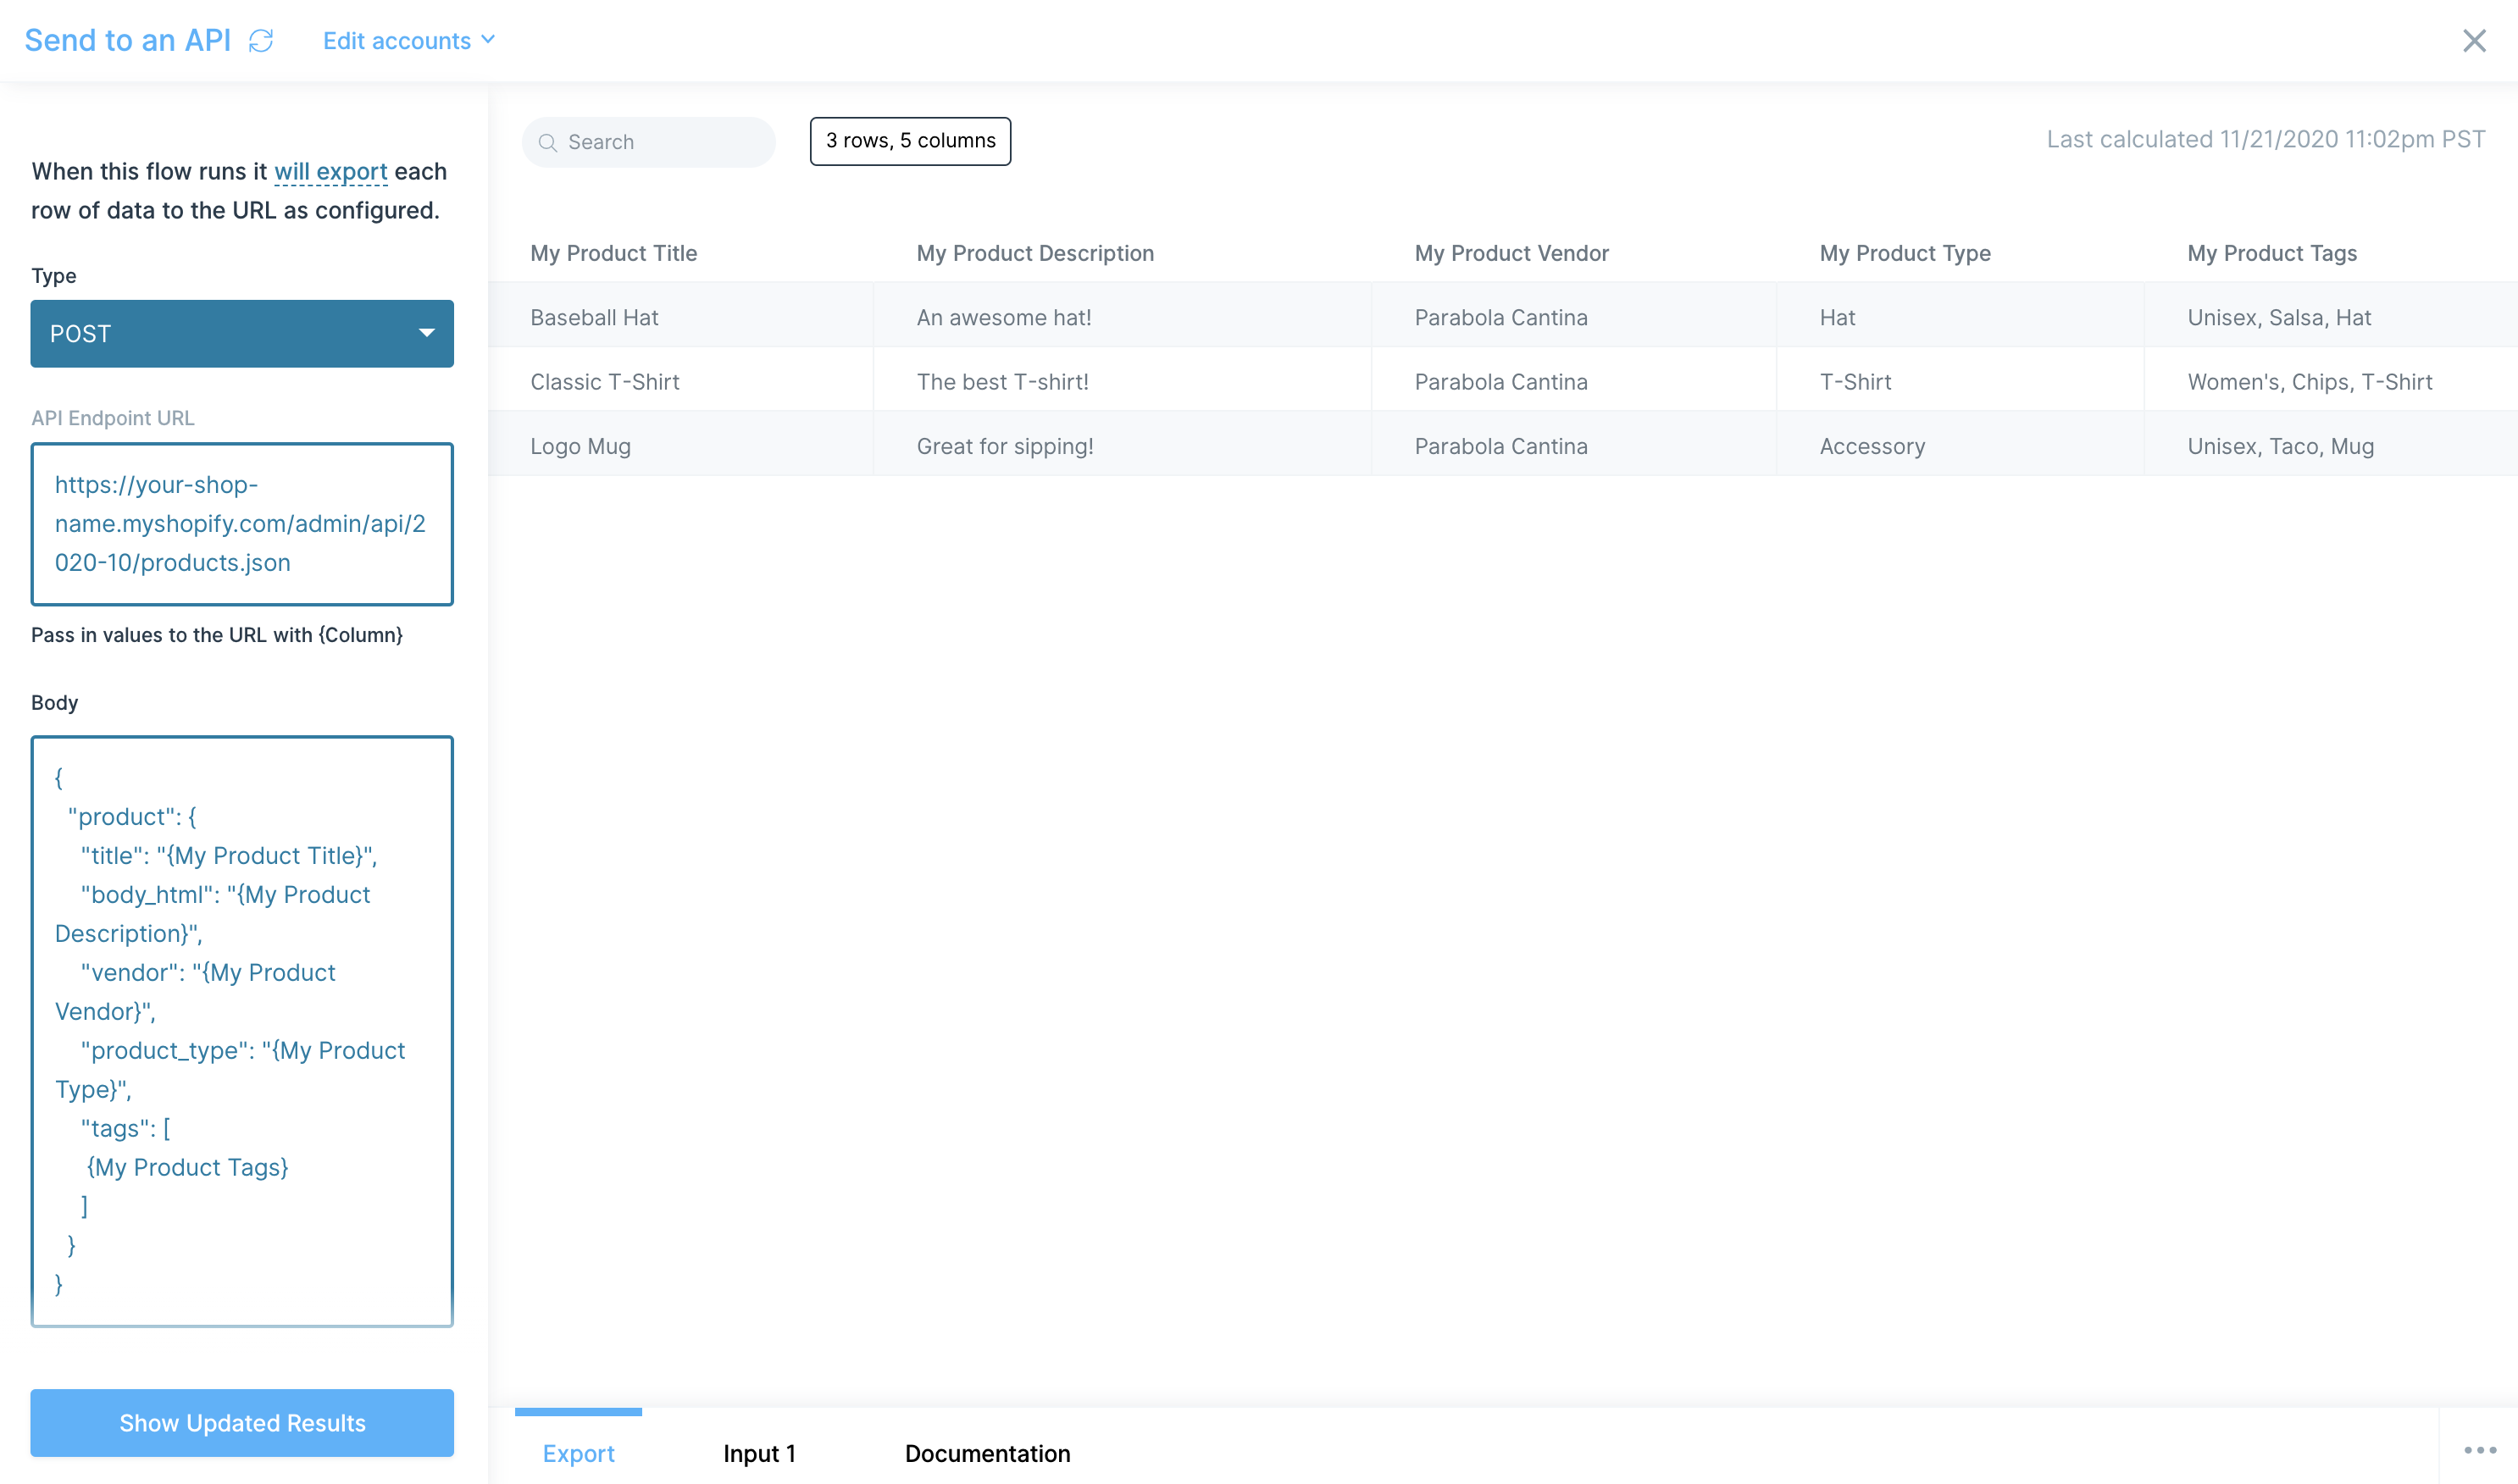Image resolution: width=2518 pixels, height=1484 pixels.
Task: Follow the 'will export' link
Action: click(331, 172)
